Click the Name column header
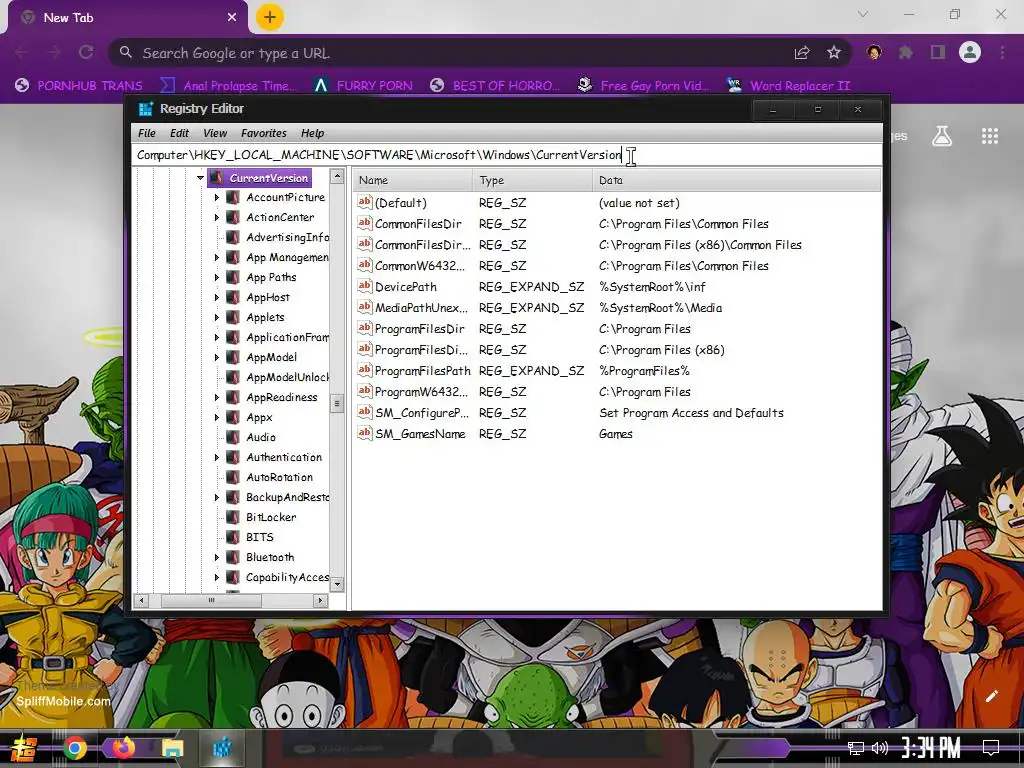1024x768 pixels. tap(412, 180)
